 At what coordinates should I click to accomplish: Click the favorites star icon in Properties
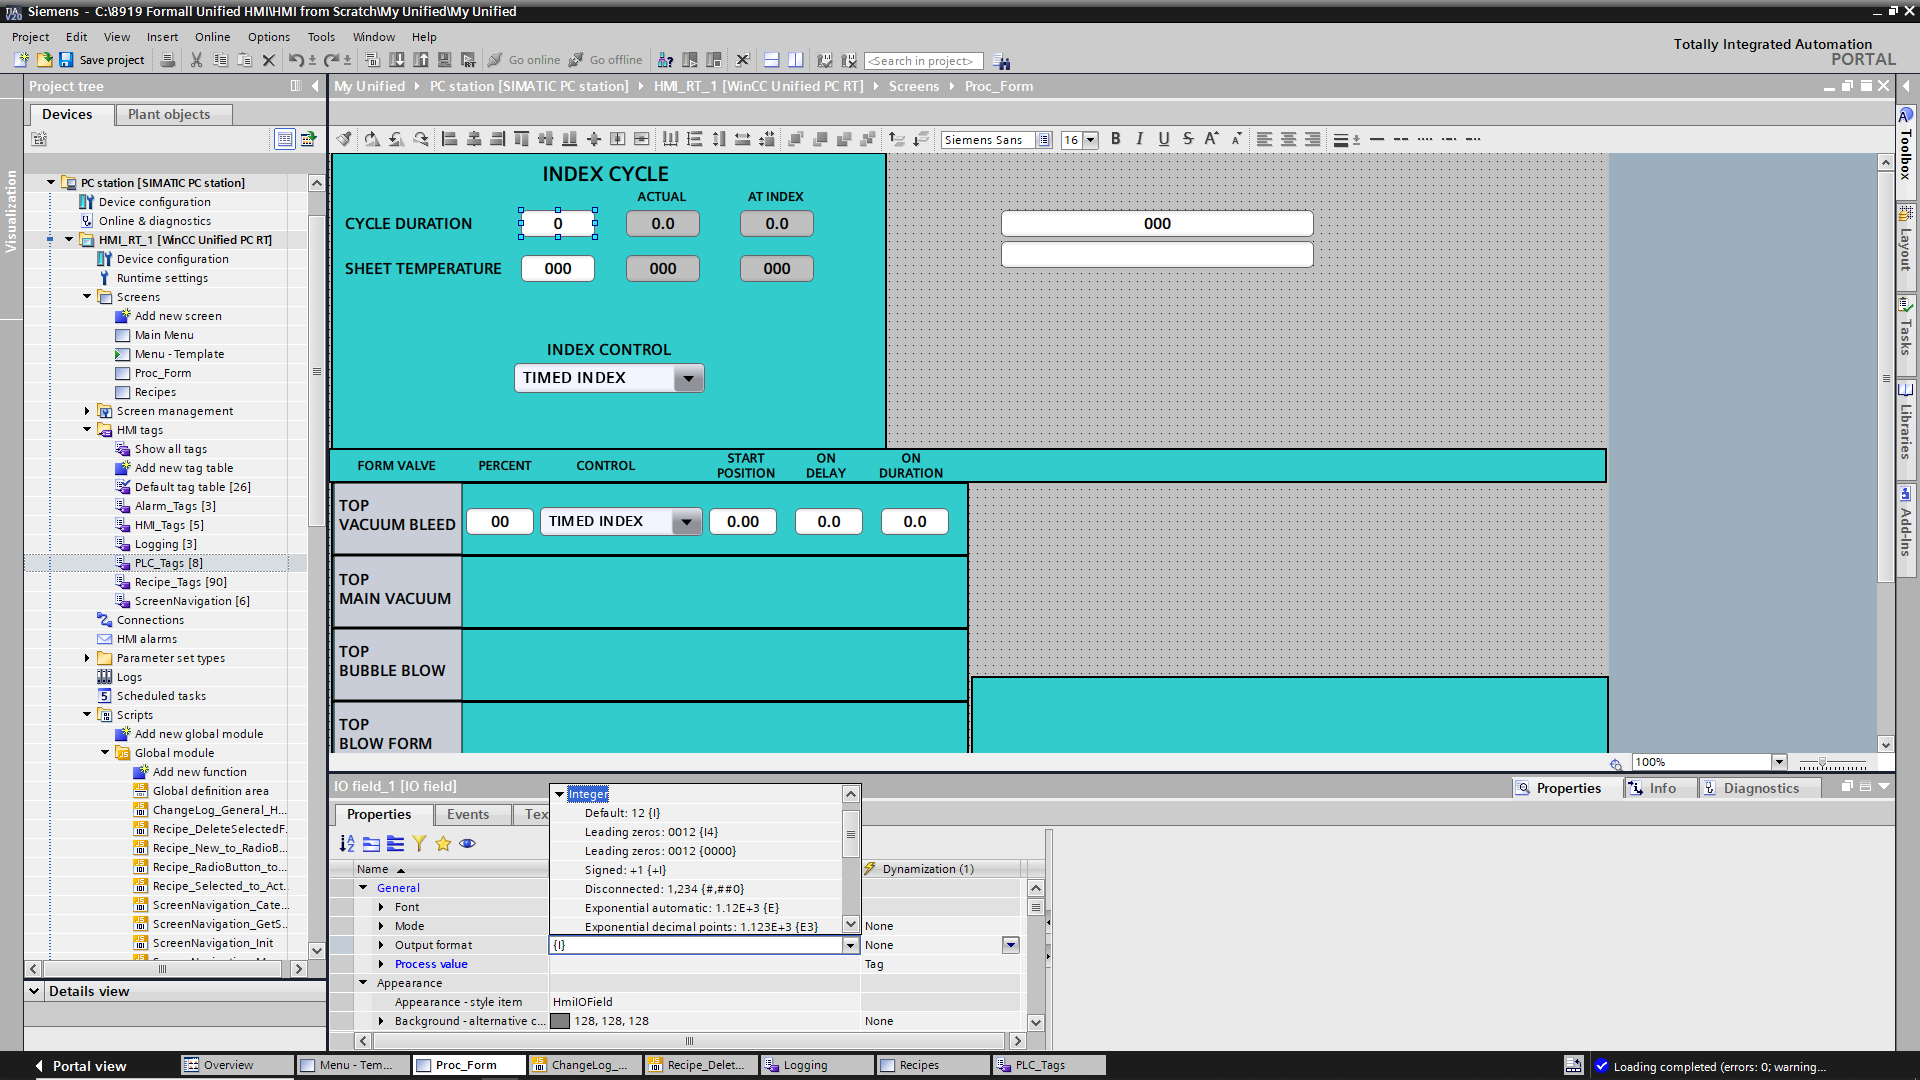(443, 844)
